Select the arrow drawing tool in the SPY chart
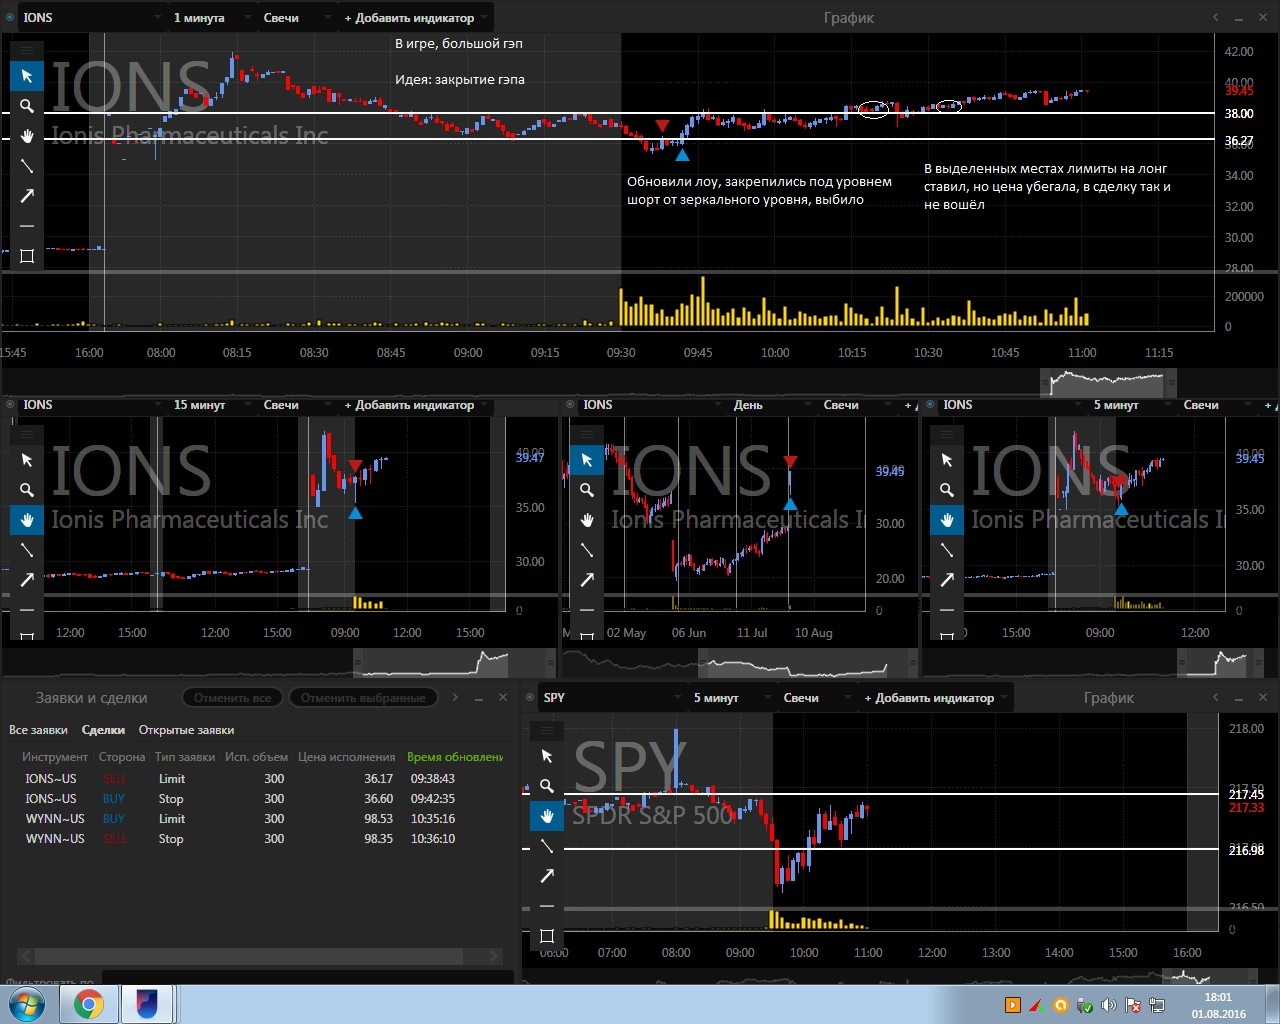This screenshot has width=1280, height=1024. [547, 876]
